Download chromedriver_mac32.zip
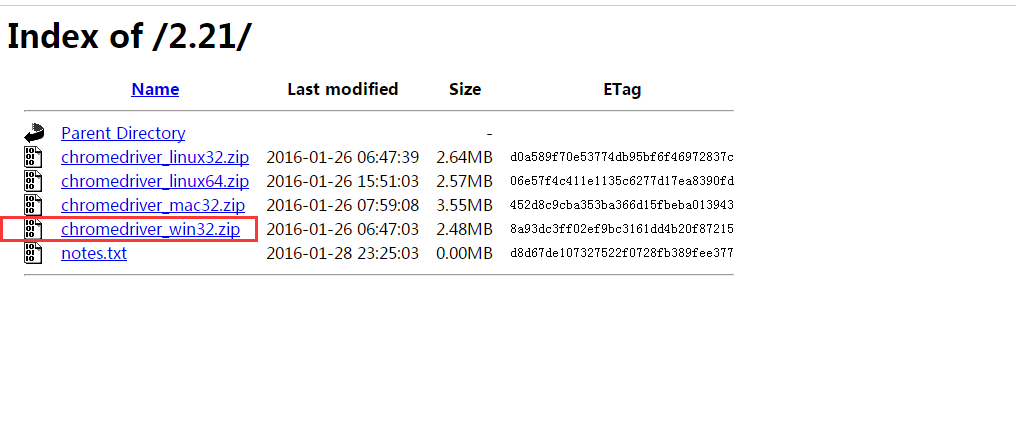The height and width of the screenshot is (421, 1016). tap(153, 205)
